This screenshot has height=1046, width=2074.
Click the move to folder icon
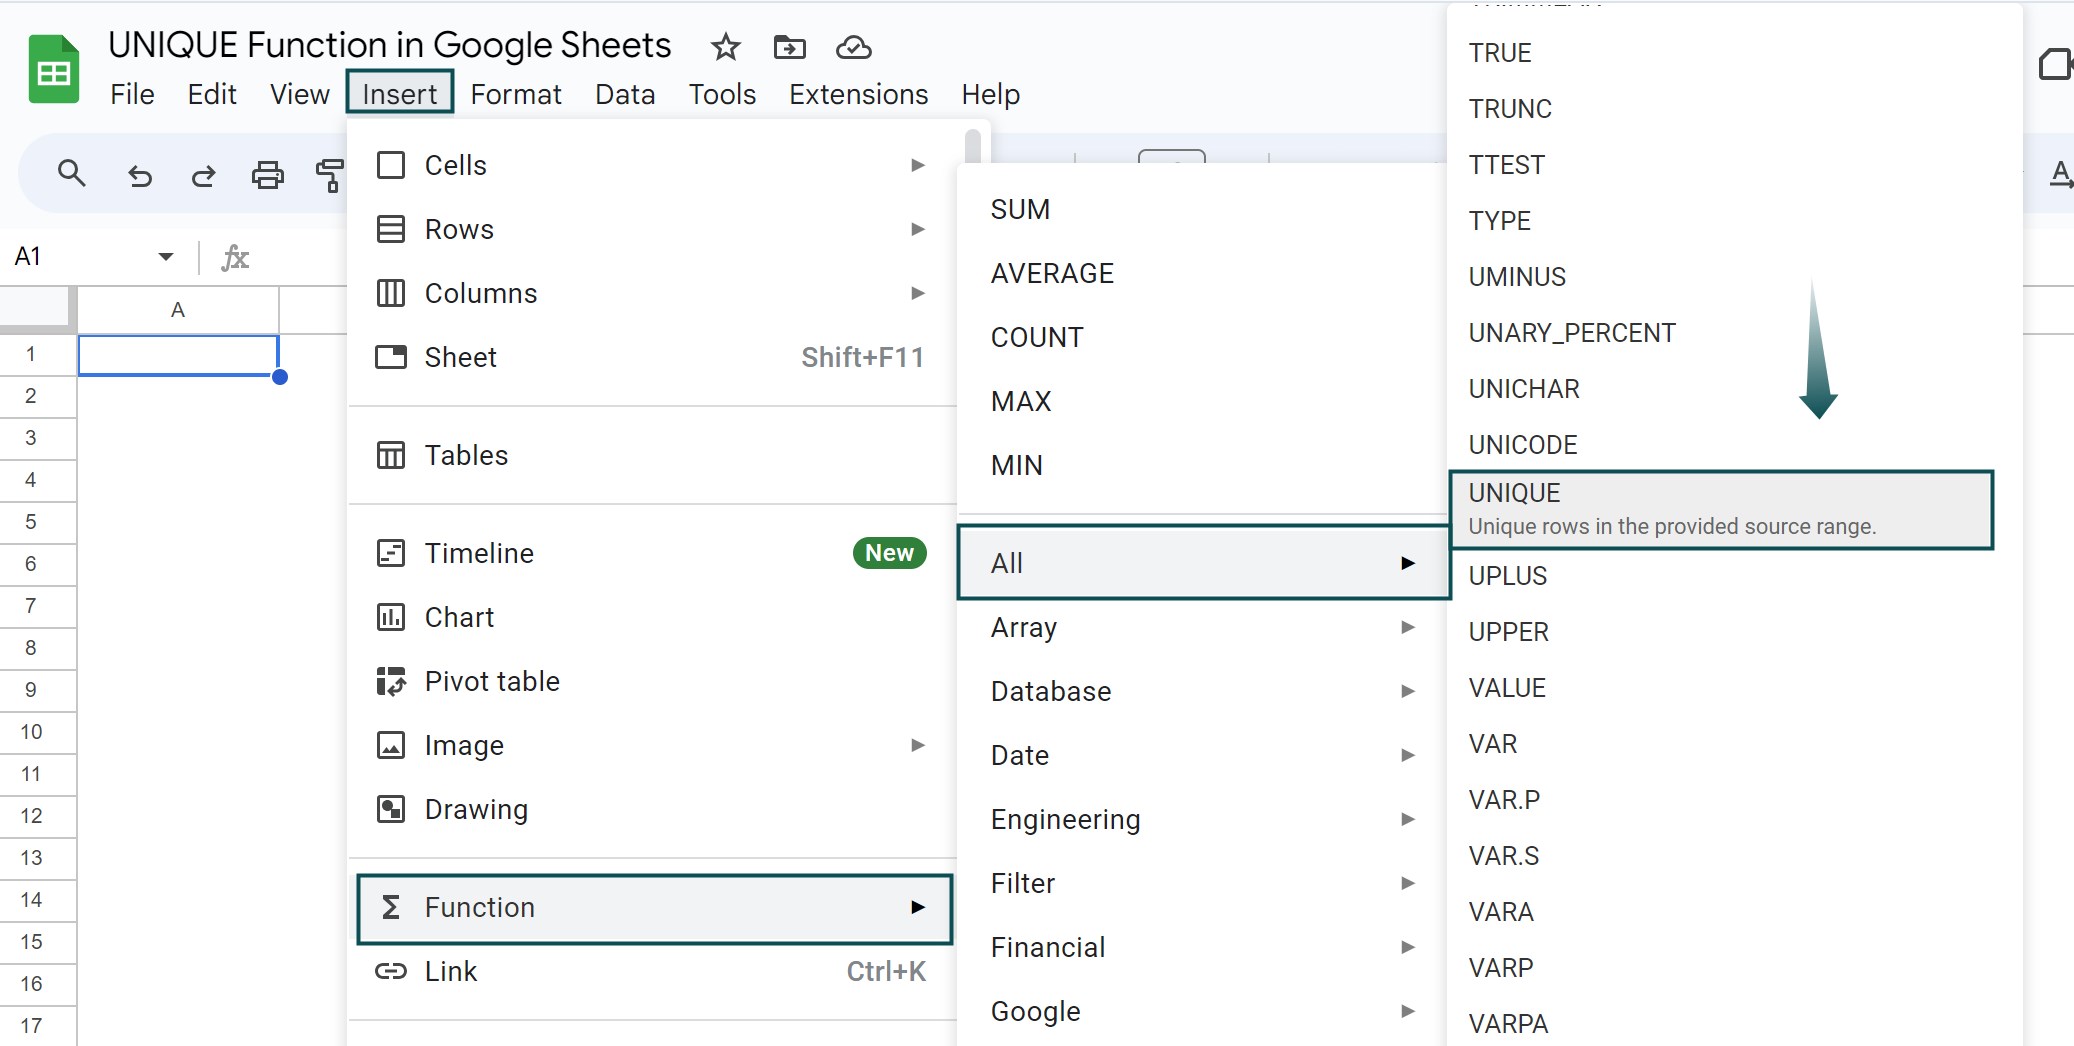coord(790,47)
